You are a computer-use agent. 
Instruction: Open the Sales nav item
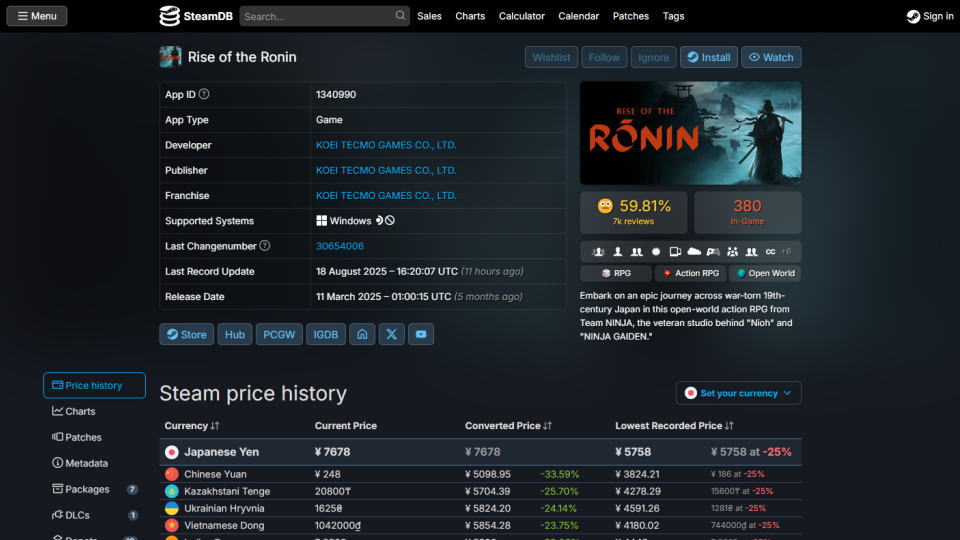point(429,16)
